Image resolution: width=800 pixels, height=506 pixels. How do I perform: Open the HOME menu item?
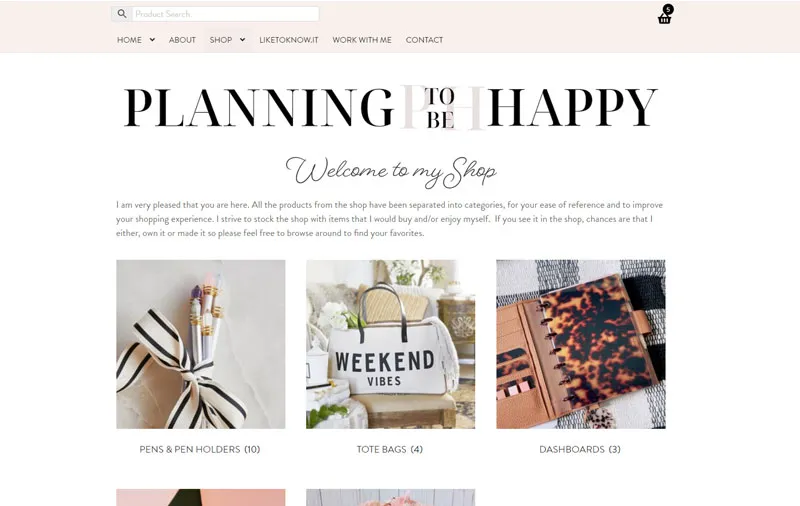pyautogui.click(x=129, y=40)
